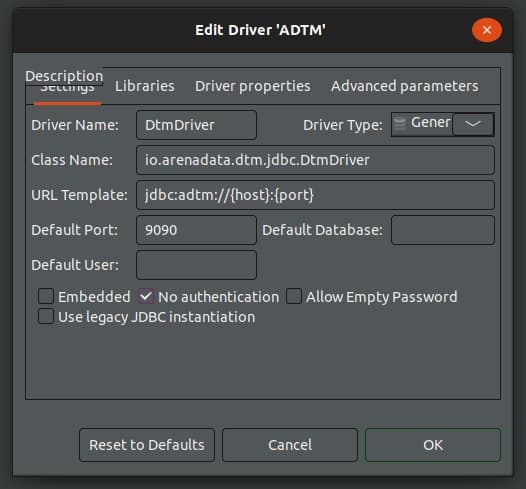
Task: Click the Generic database icon in Driver Type
Action: (x=400, y=123)
